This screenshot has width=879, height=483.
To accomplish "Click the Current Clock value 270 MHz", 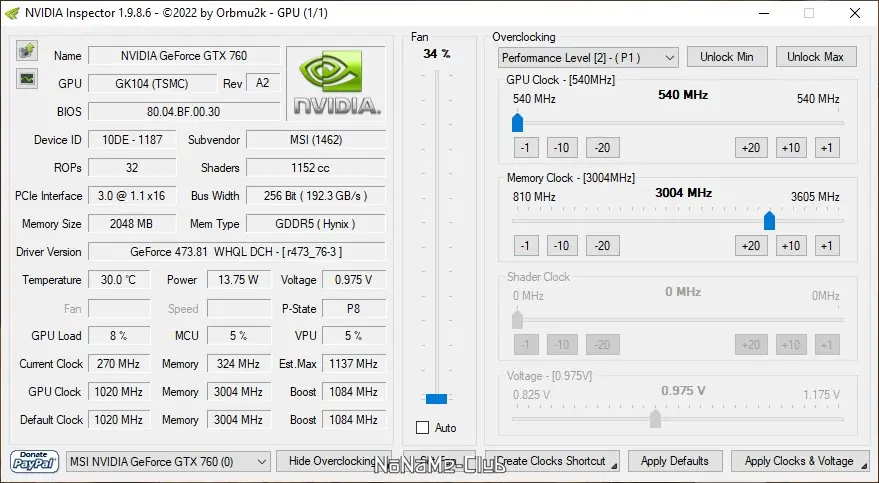I will [119, 364].
